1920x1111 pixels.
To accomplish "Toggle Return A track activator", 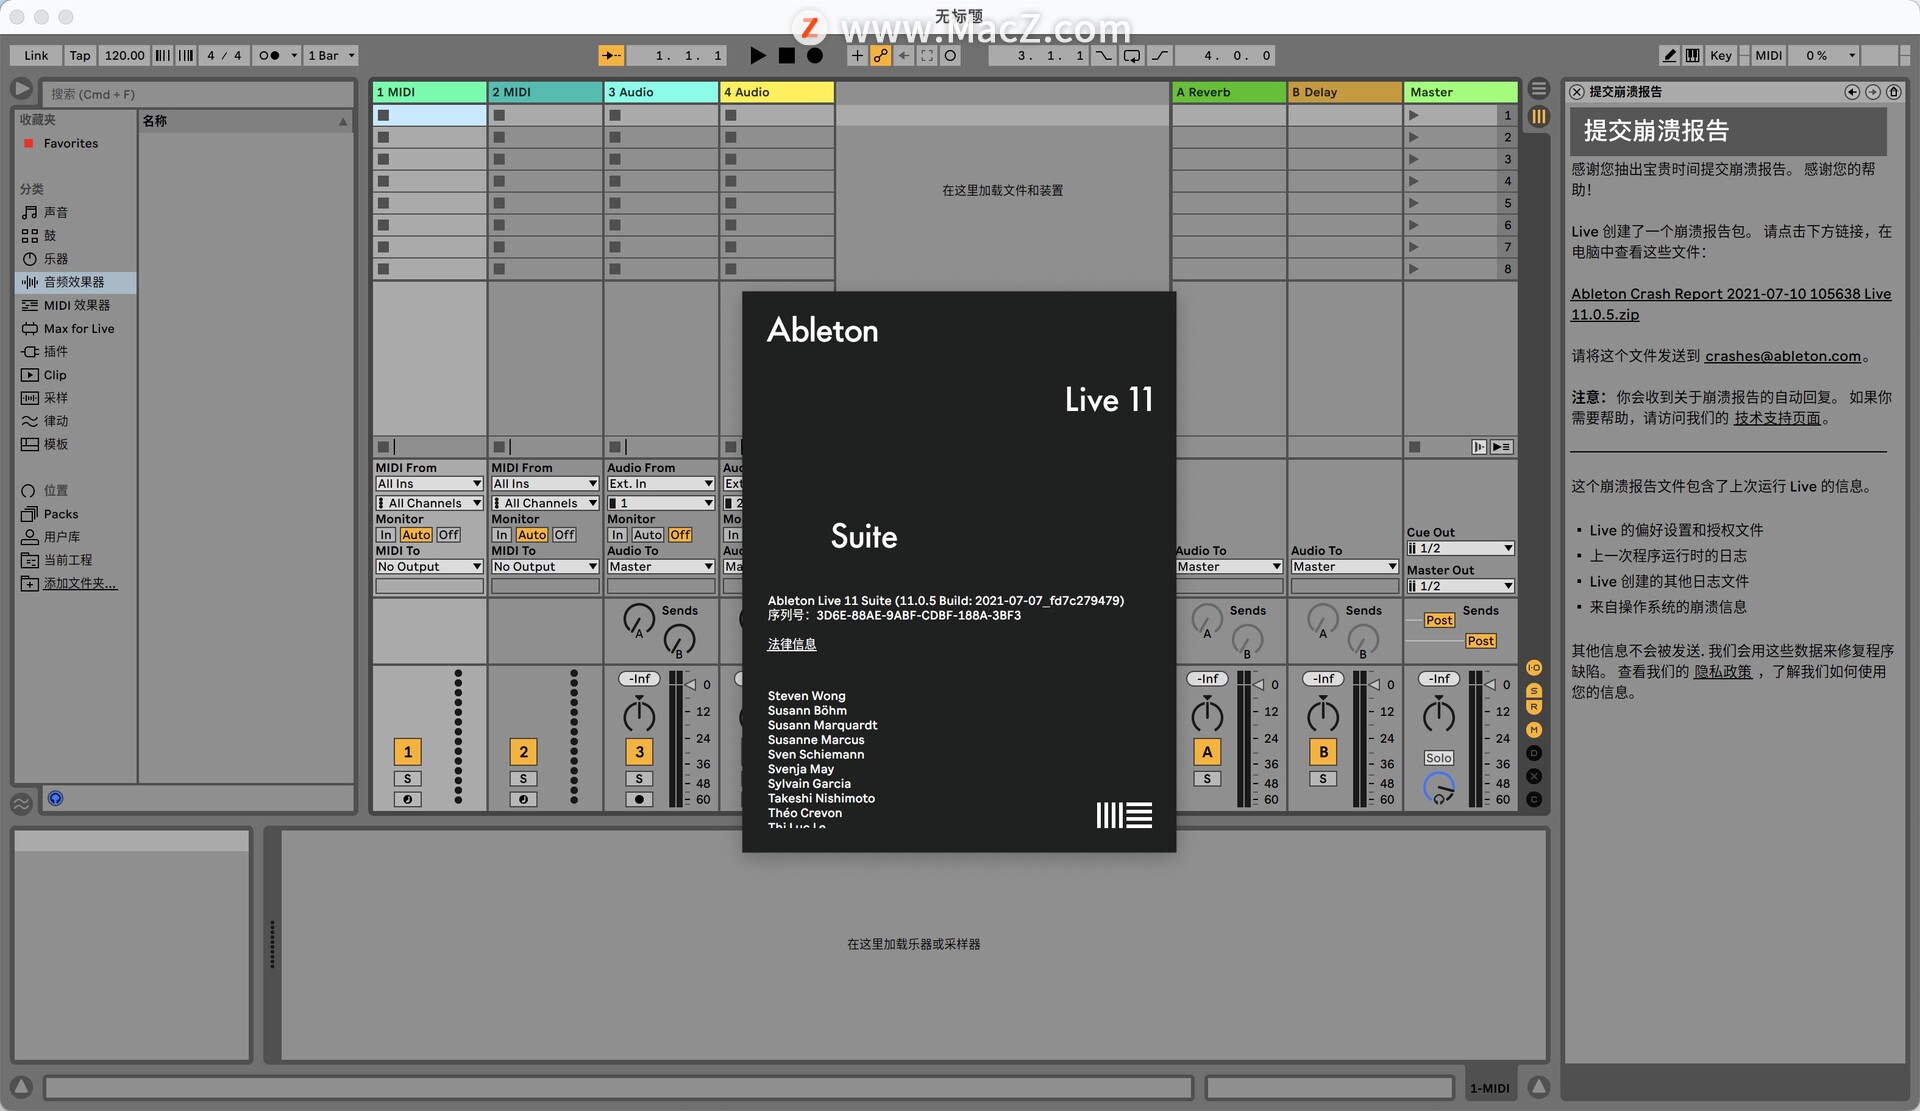I will [1207, 751].
